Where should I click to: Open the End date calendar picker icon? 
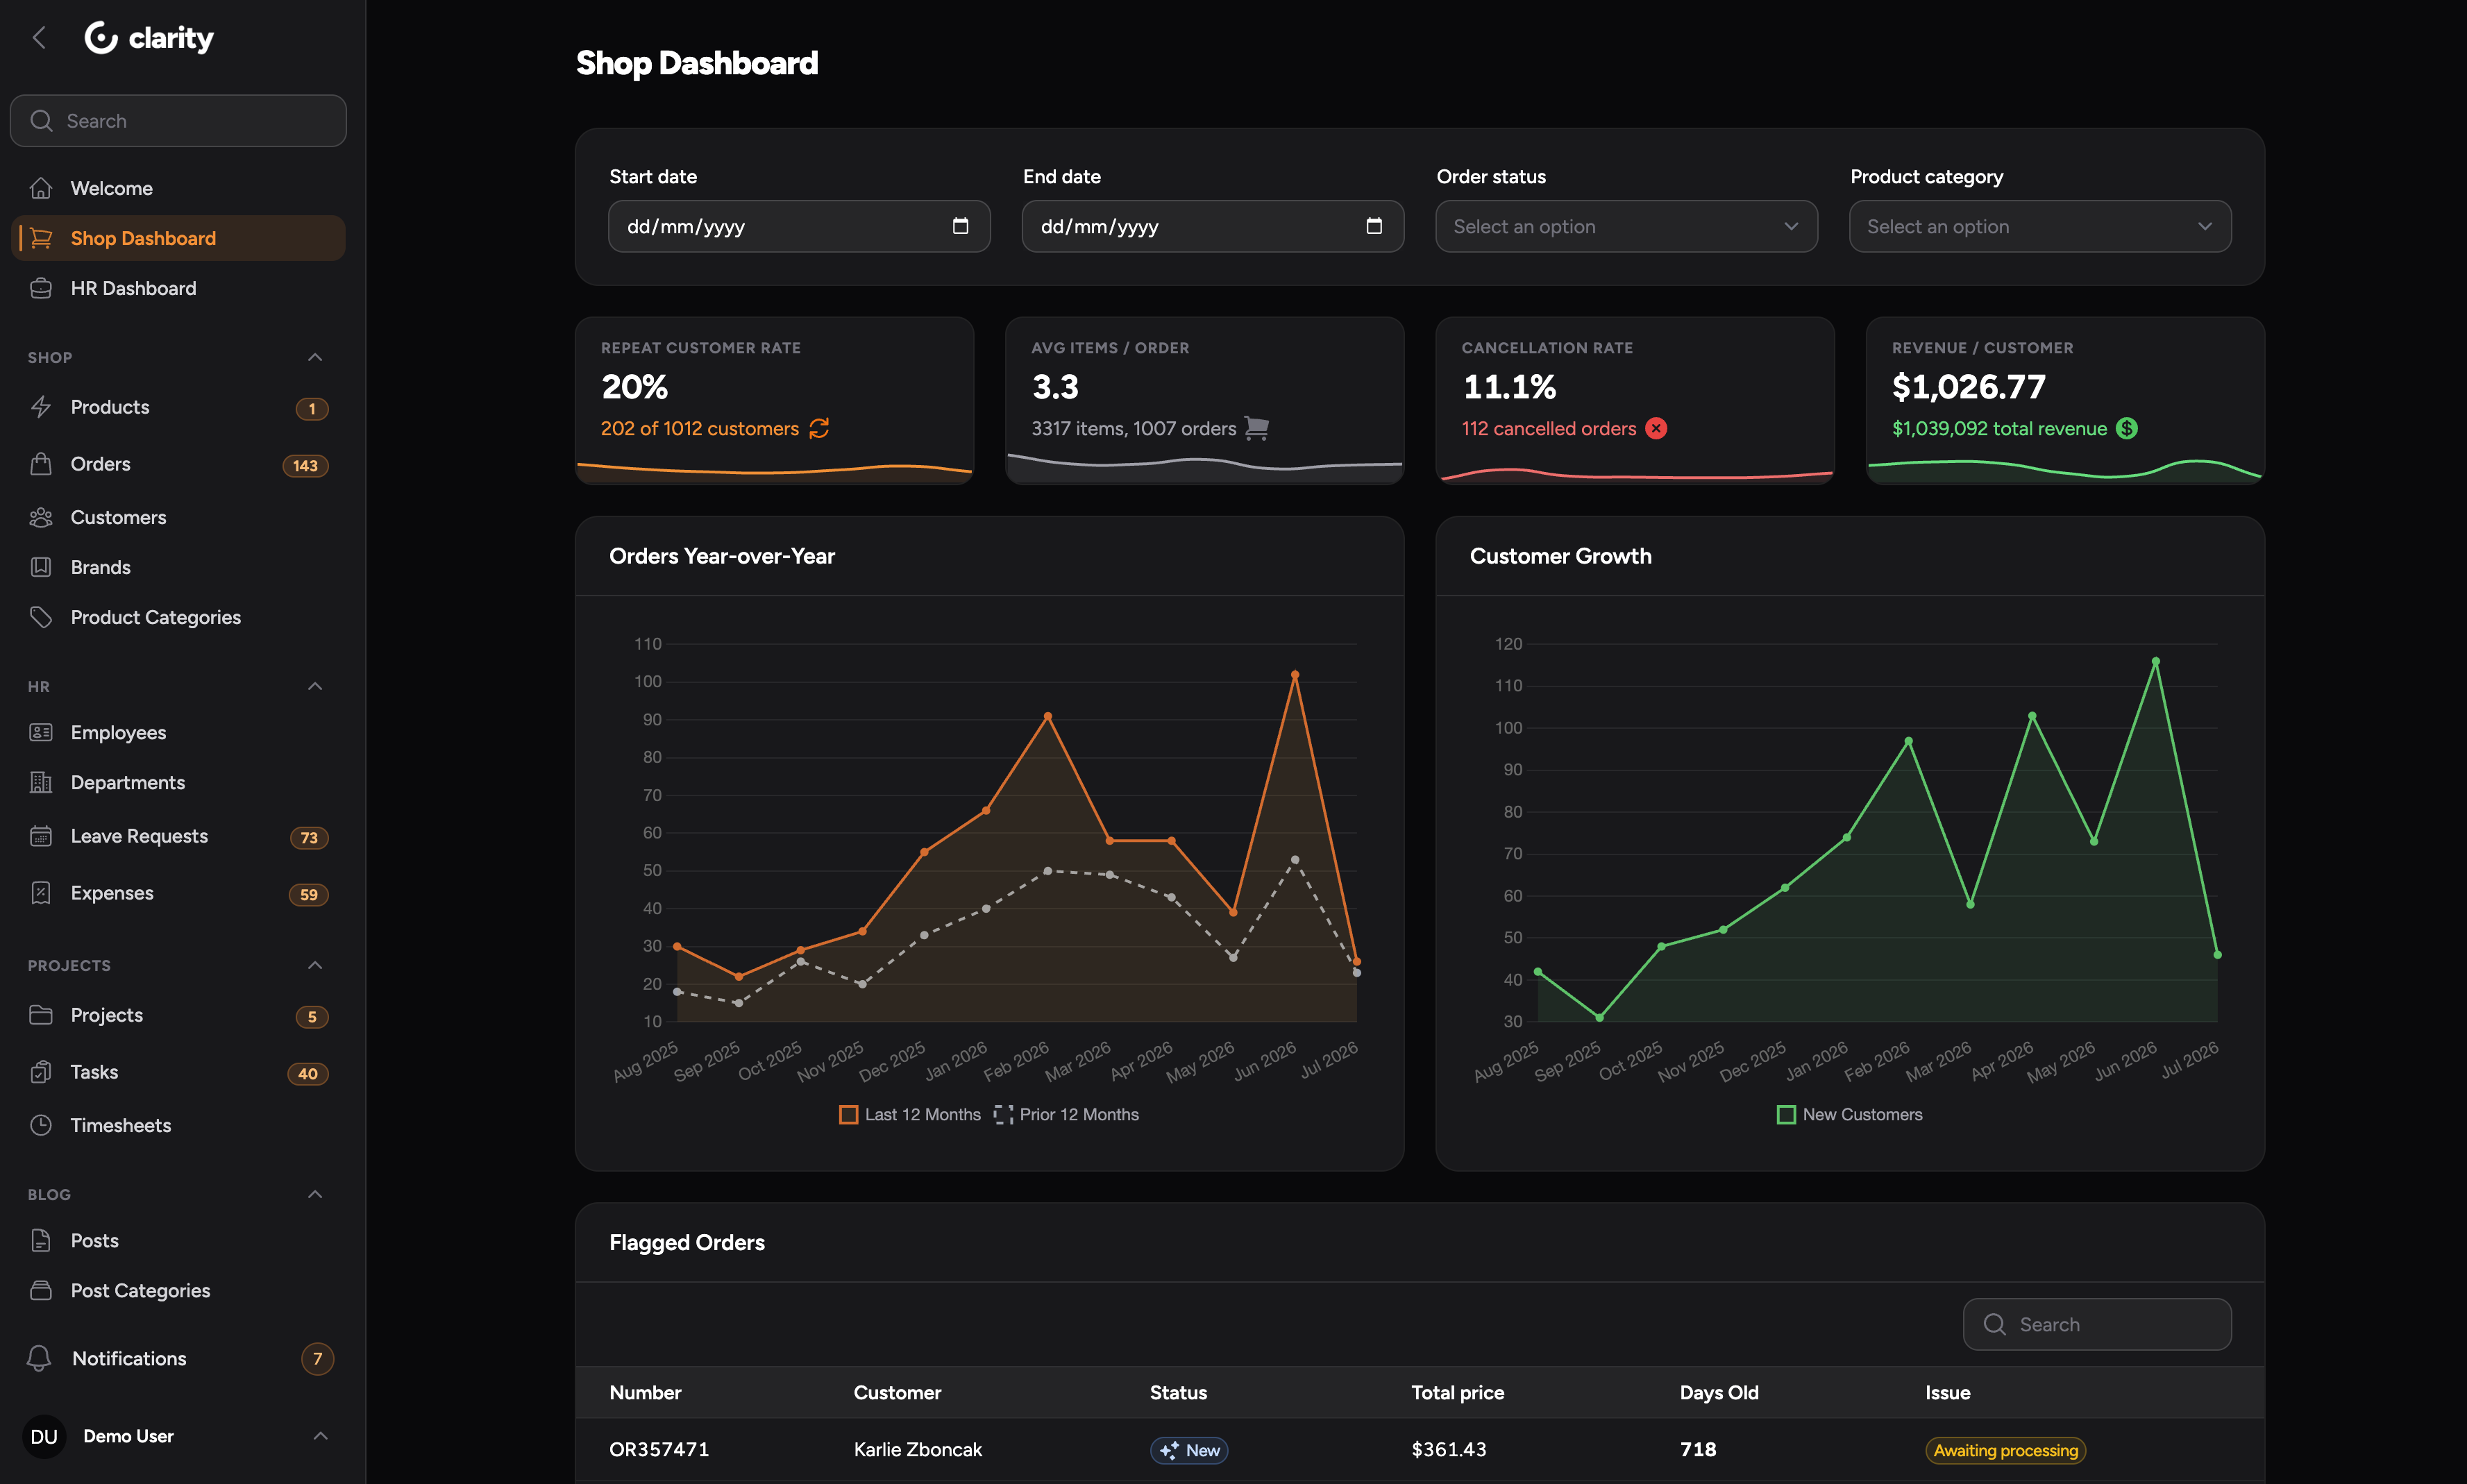point(1374,226)
